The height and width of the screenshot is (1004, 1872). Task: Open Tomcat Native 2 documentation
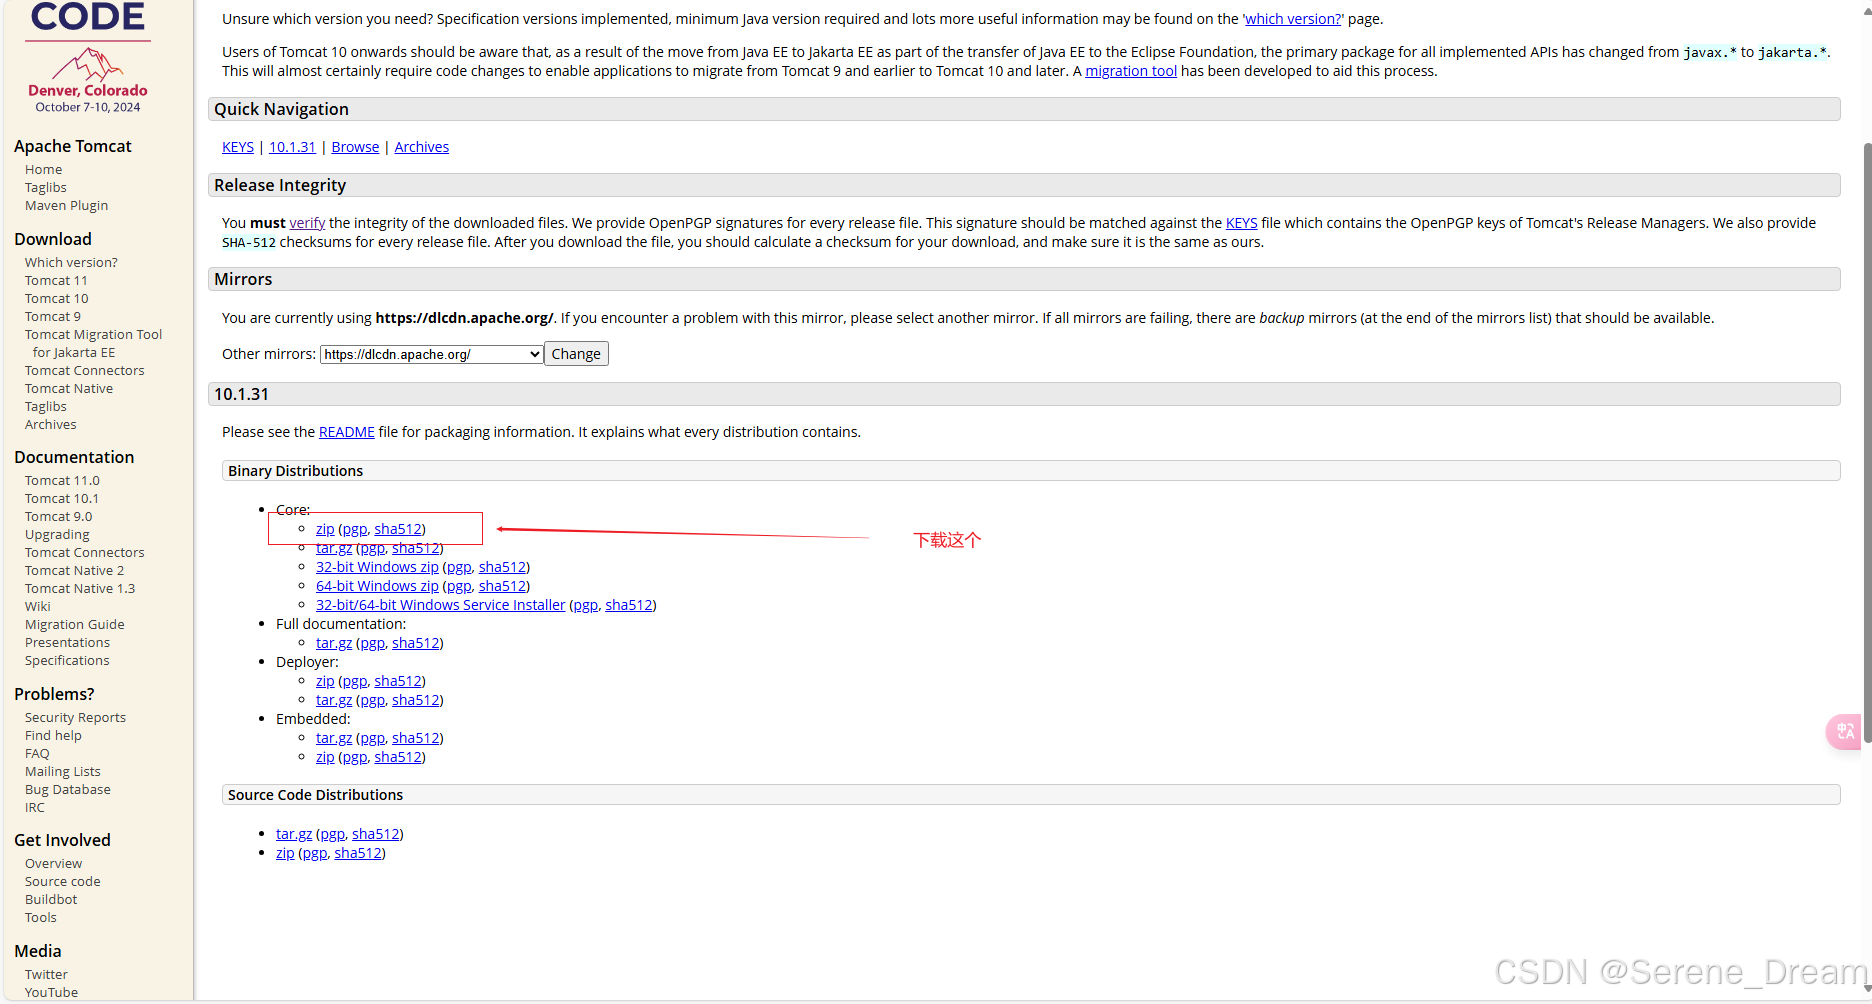(74, 571)
